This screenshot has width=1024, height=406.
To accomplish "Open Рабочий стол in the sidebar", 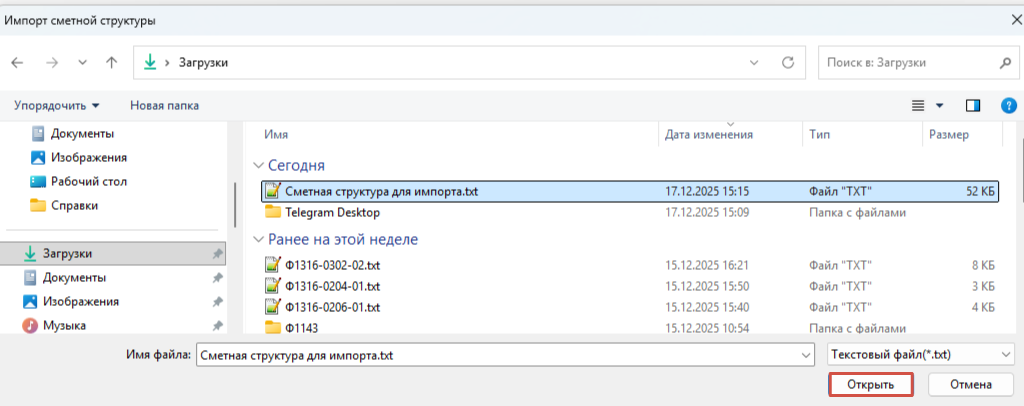I will 78,181.
